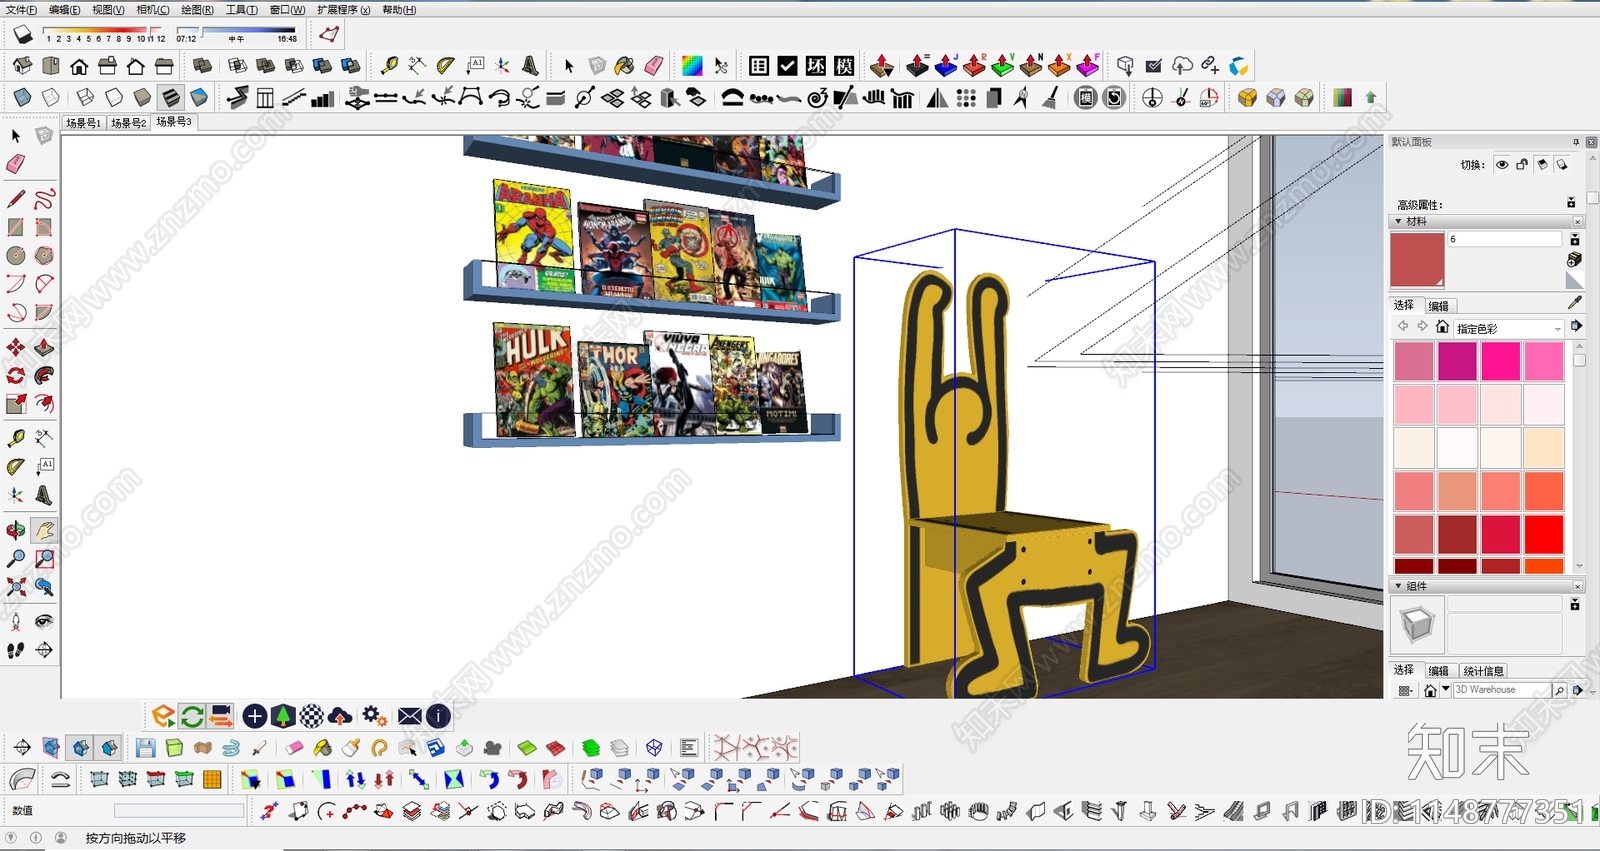Select the Zoom magnifier tool
This screenshot has width=1600, height=851.
coord(16,558)
